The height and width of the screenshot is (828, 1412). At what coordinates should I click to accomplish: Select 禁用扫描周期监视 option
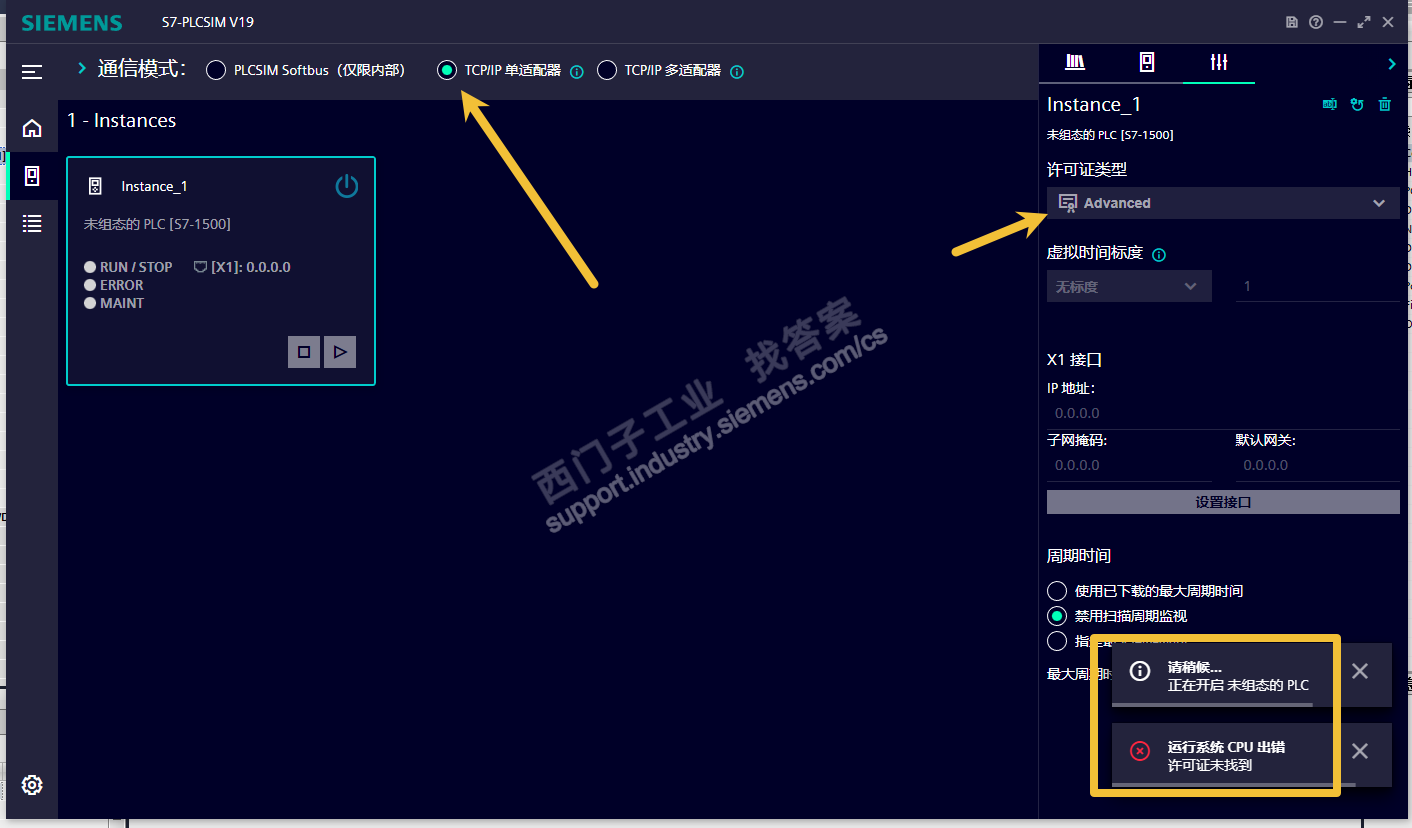(x=1057, y=616)
